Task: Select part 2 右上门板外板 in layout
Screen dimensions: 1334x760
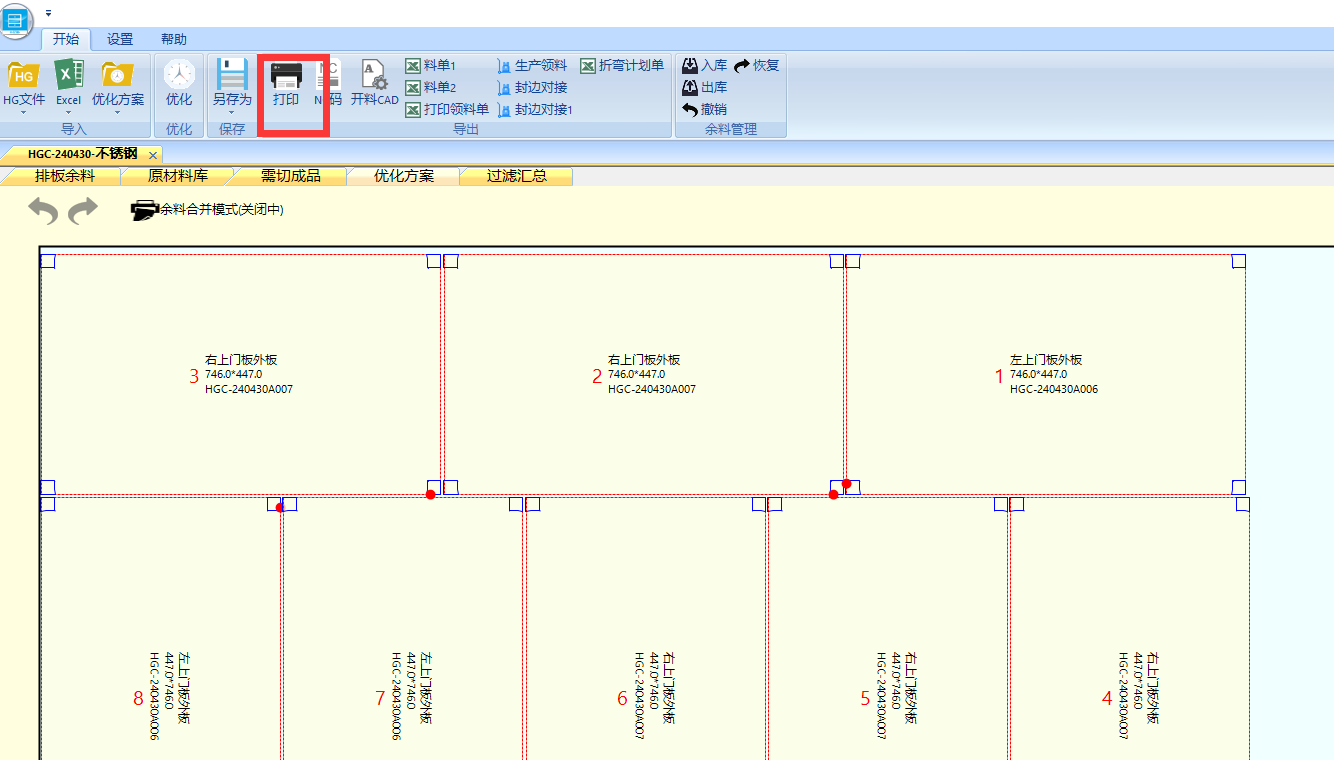Action: [643, 374]
